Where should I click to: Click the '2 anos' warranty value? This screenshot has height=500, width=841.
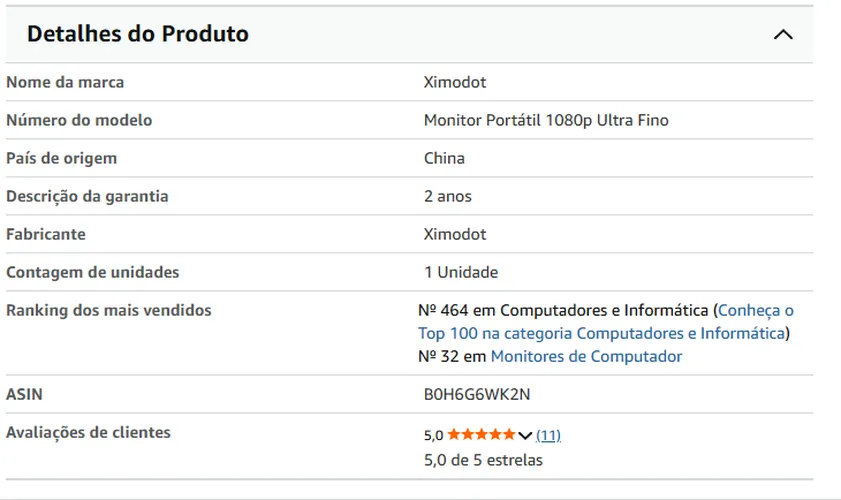point(448,196)
